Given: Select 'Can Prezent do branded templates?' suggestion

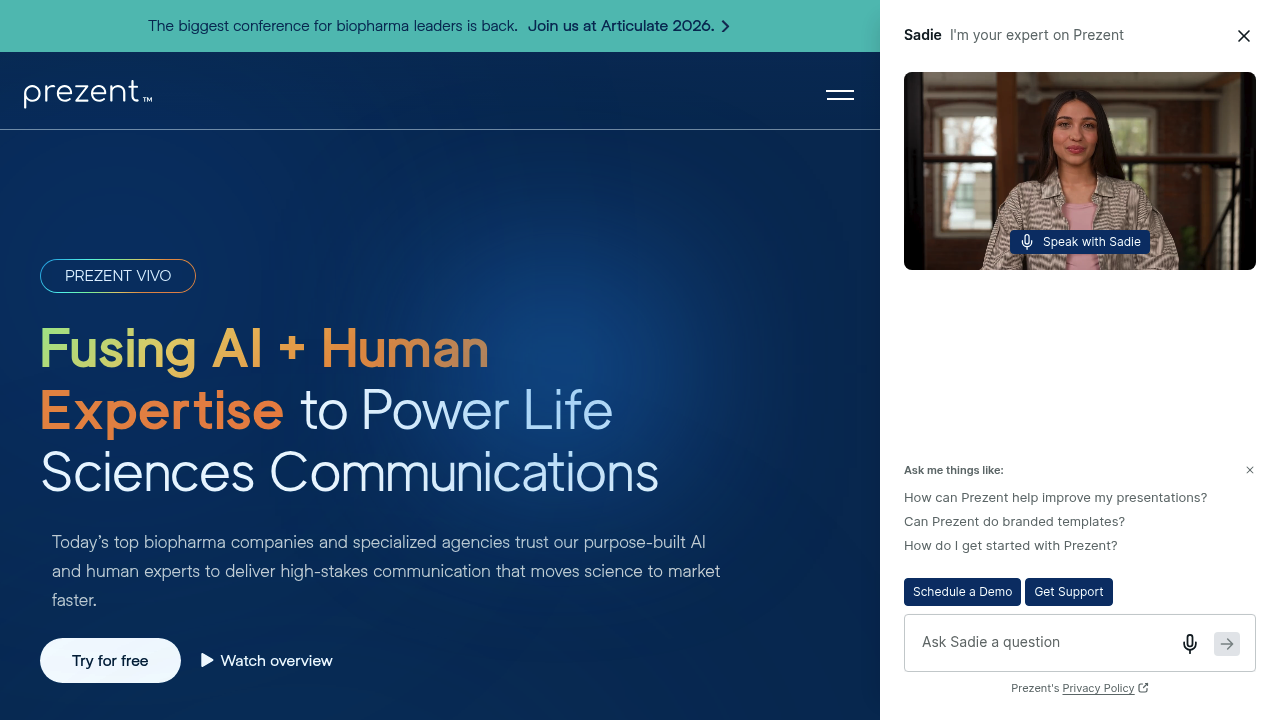Looking at the screenshot, I should point(1014,522).
